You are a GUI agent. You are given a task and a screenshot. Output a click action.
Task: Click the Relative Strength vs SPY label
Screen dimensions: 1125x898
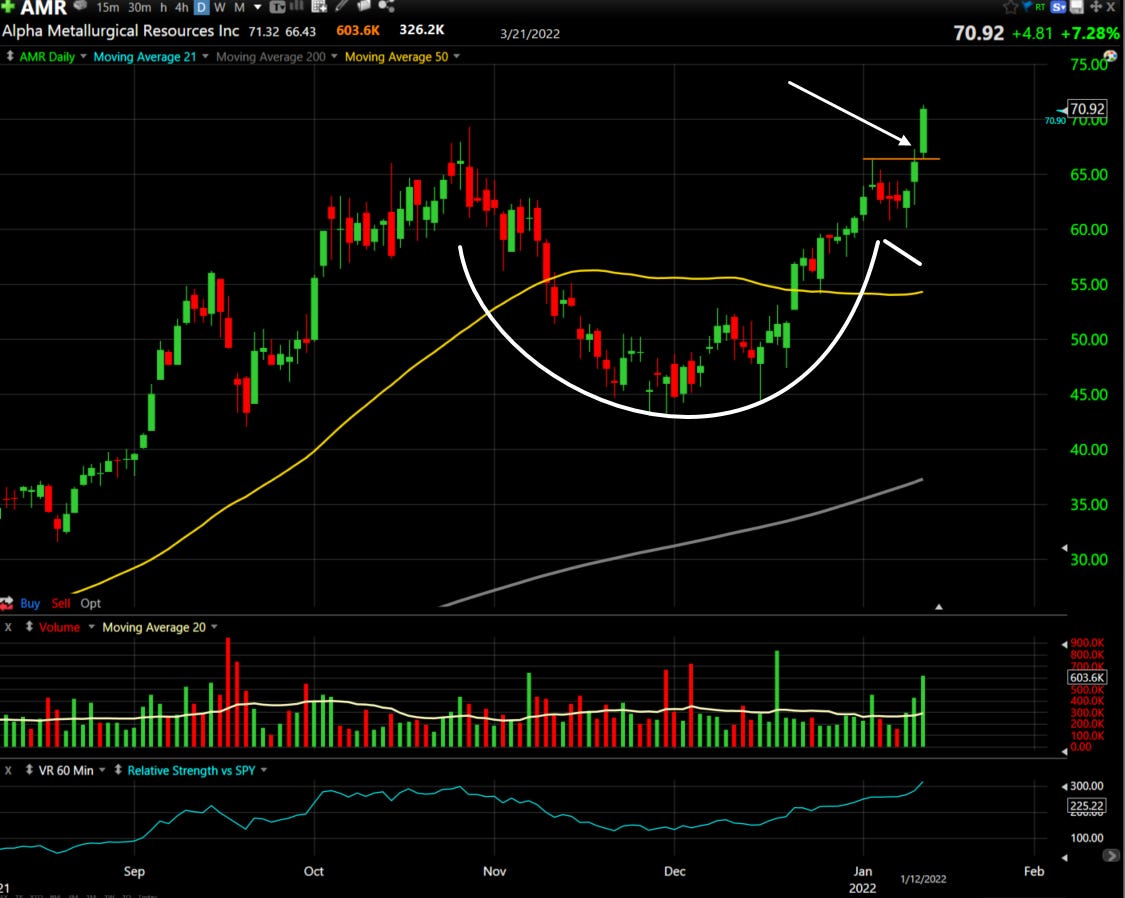[192, 770]
